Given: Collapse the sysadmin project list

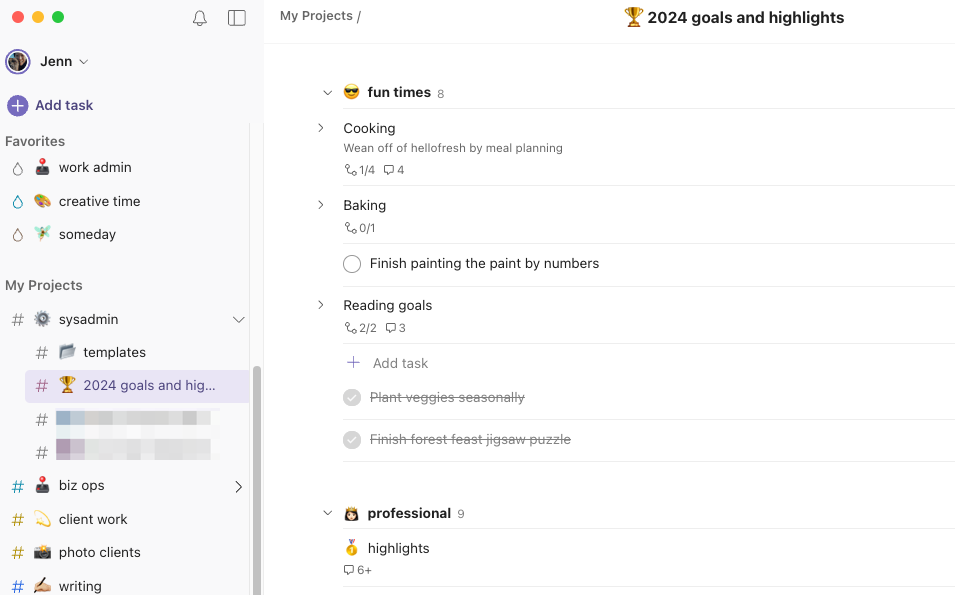Looking at the screenshot, I should (238, 320).
